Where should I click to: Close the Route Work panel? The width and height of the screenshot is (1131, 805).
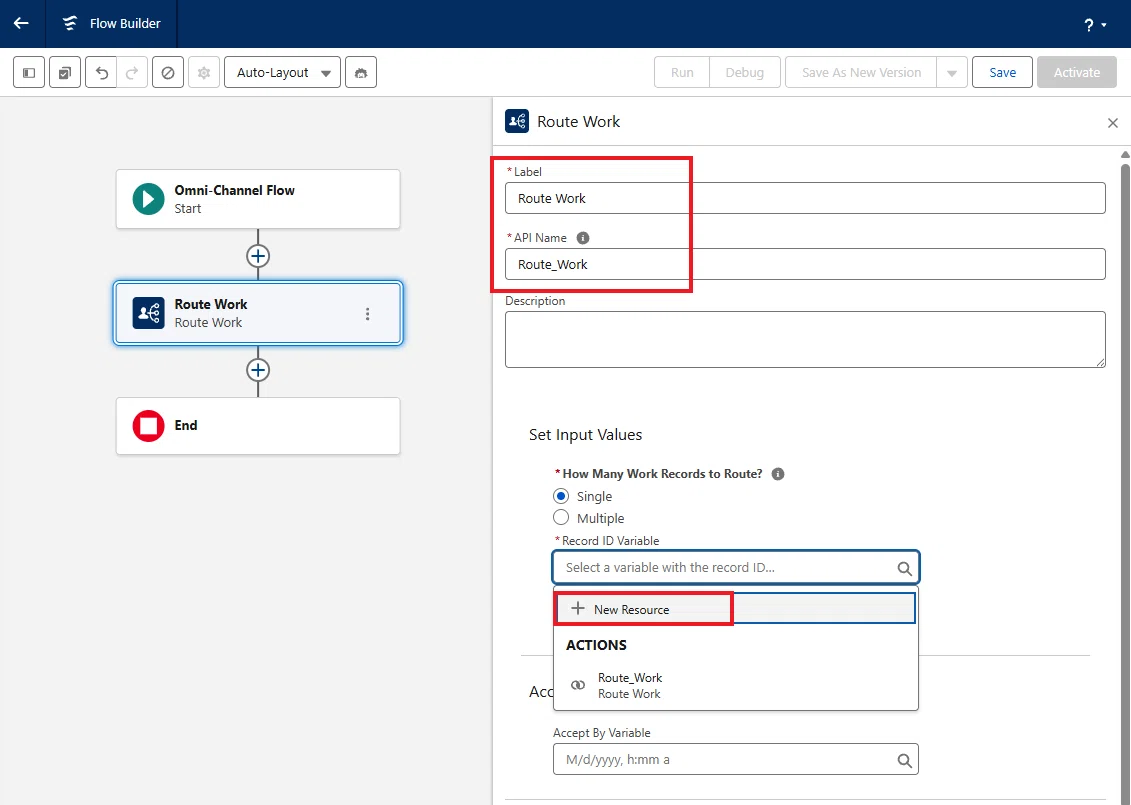1112,123
